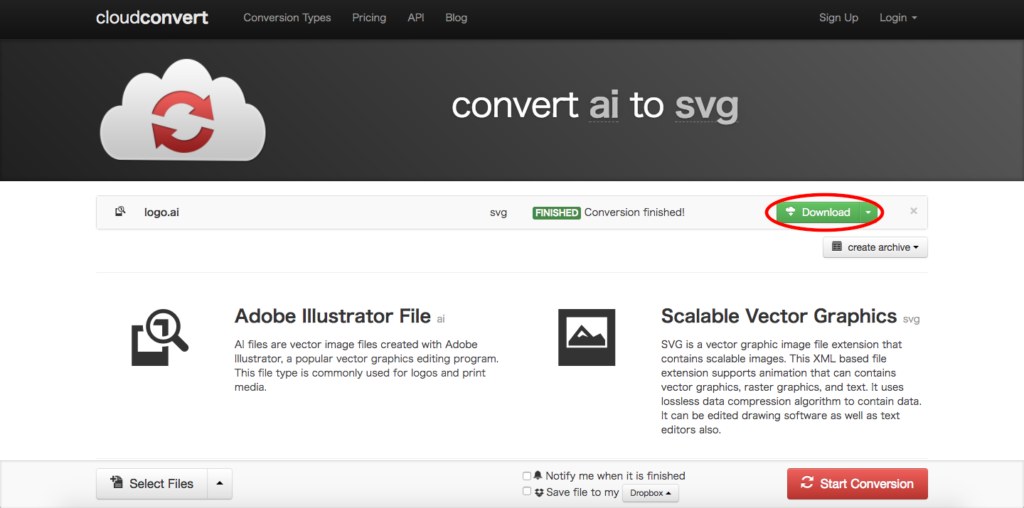Open the create archive dropdown
Screen dimensions: 1024x508
[x=875, y=247]
